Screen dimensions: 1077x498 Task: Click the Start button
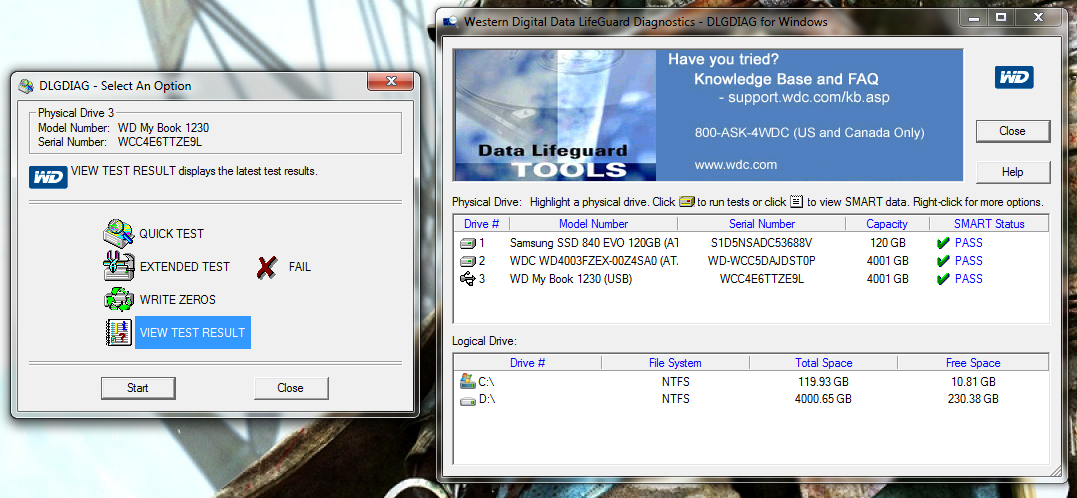pos(138,388)
